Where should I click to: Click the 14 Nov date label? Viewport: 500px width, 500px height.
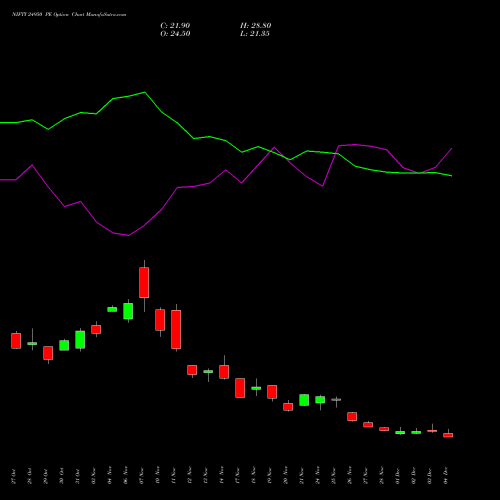point(222,476)
